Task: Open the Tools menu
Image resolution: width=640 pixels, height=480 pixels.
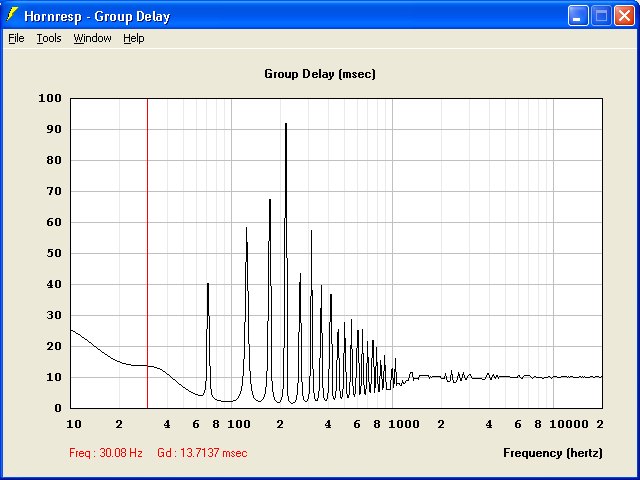Action: coord(49,38)
